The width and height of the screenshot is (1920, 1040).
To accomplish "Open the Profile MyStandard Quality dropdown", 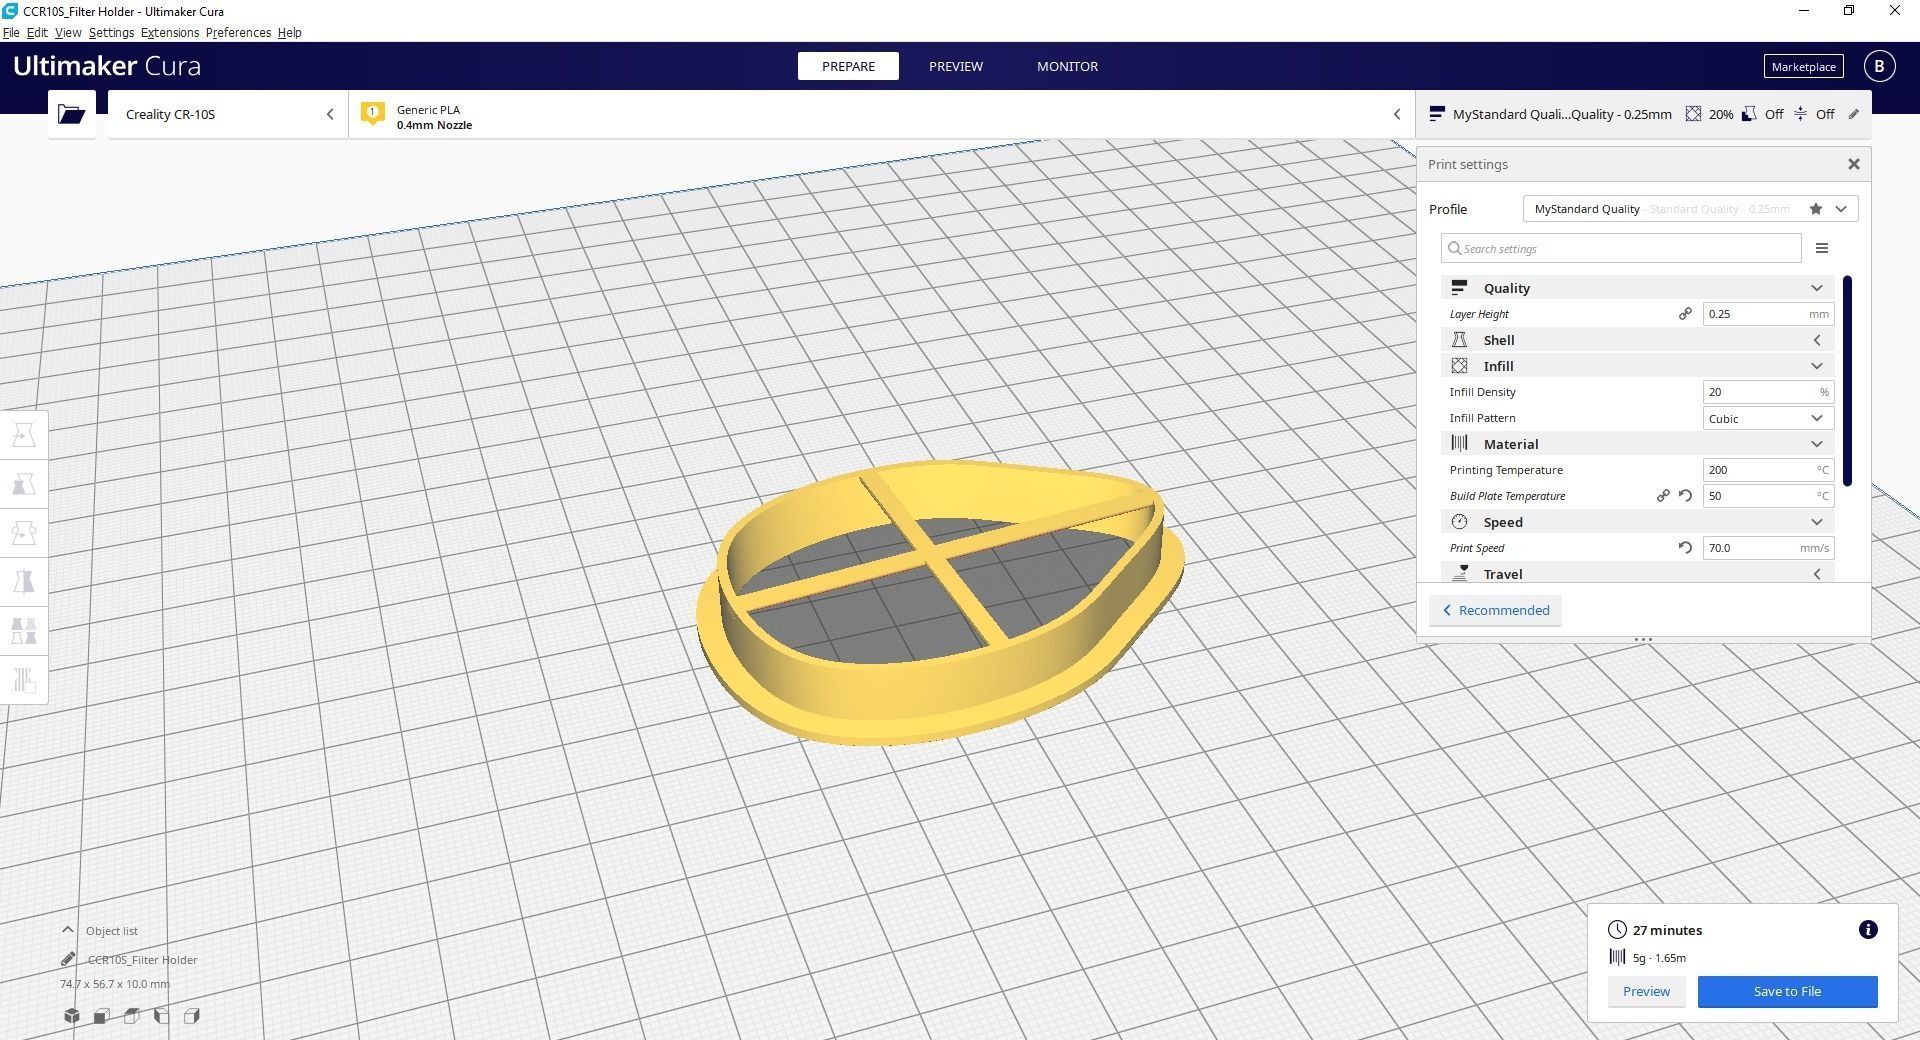I will pyautogui.click(x=1690, y=209).
